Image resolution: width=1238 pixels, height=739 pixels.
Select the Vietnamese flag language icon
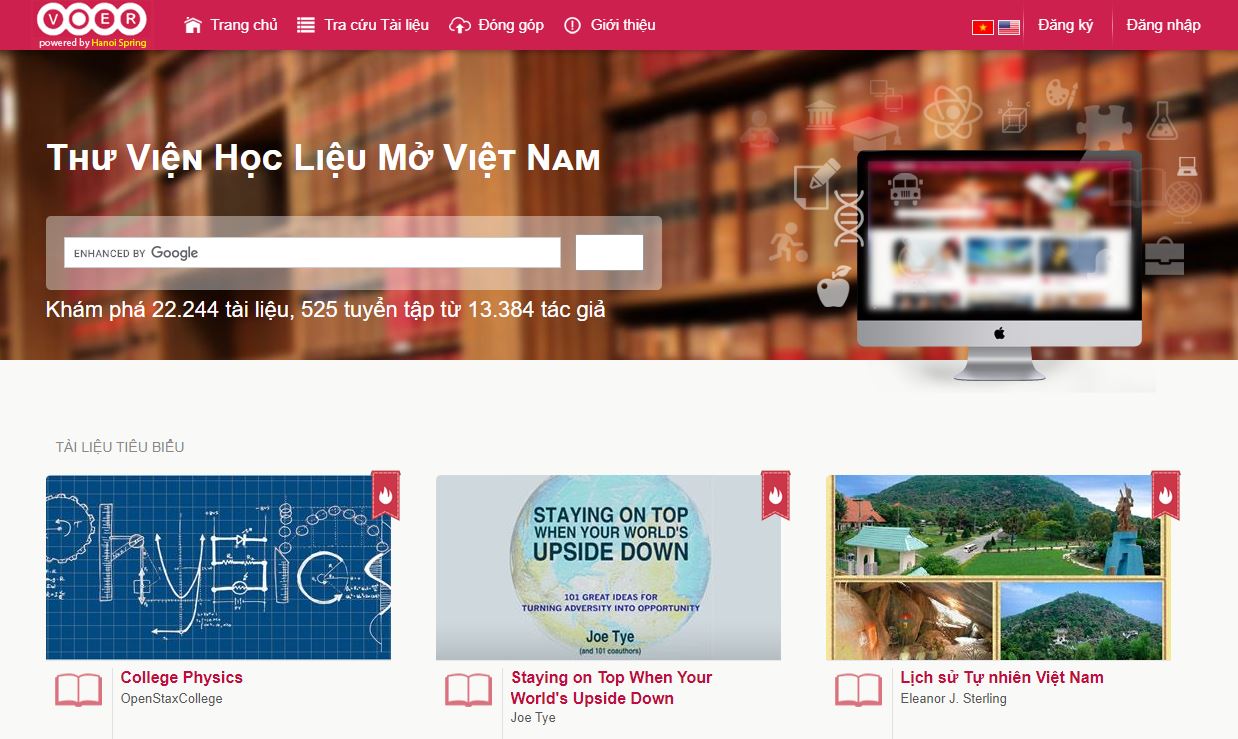pyautogui.click(x=982, y=27)
